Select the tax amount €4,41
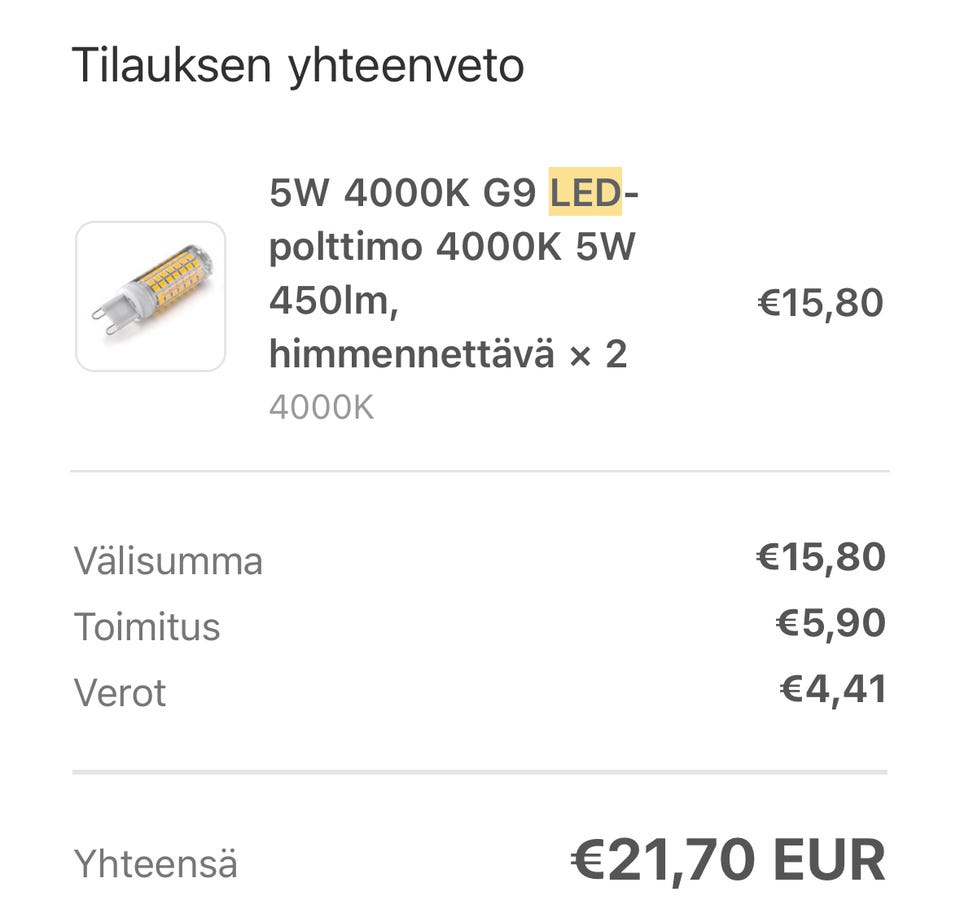 point(832,689)
